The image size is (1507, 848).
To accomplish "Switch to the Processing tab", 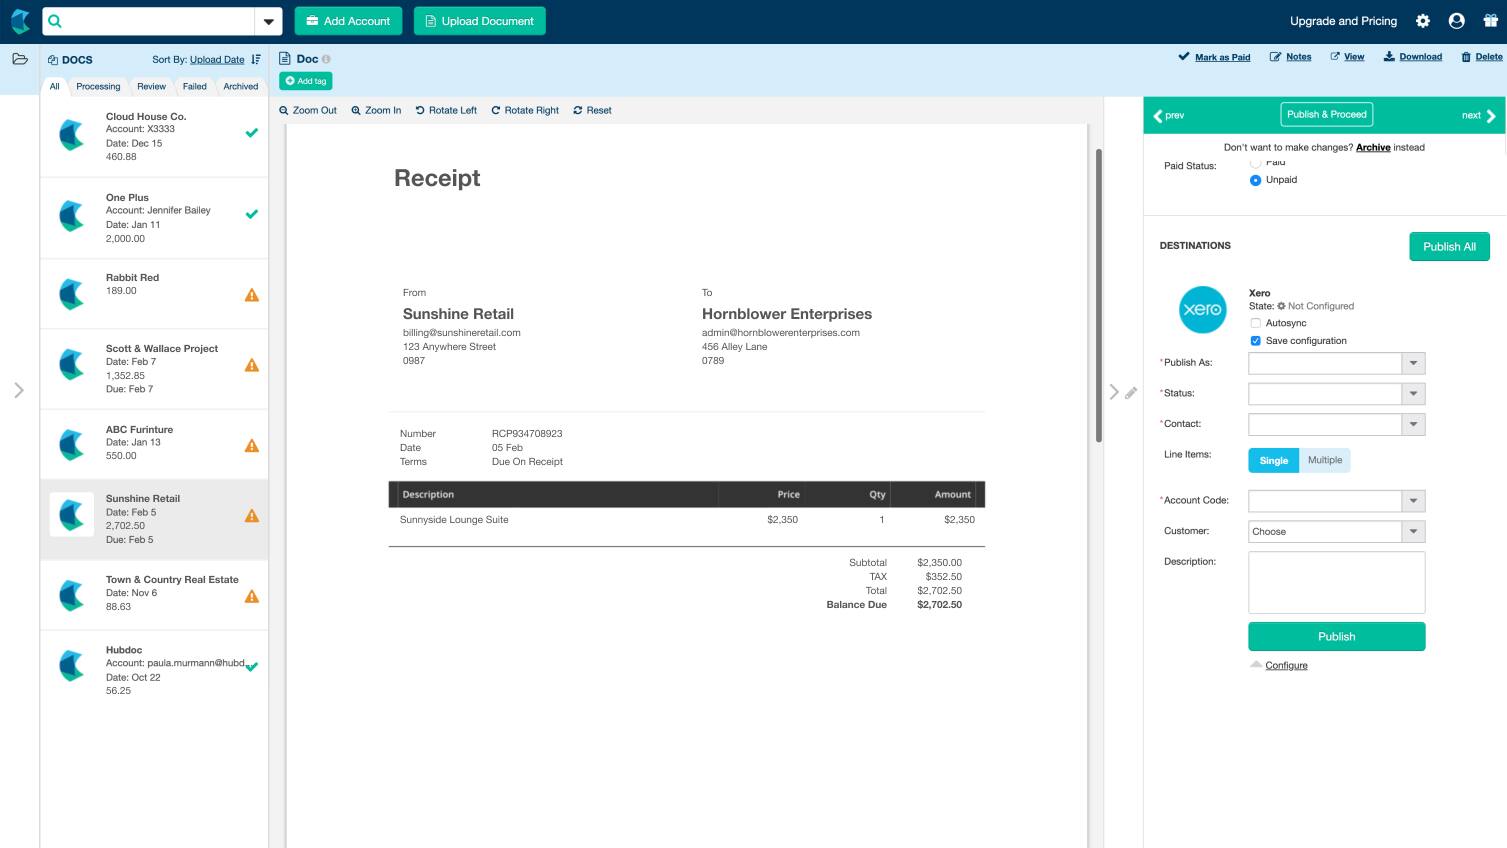I will click(x=98, y=87).
